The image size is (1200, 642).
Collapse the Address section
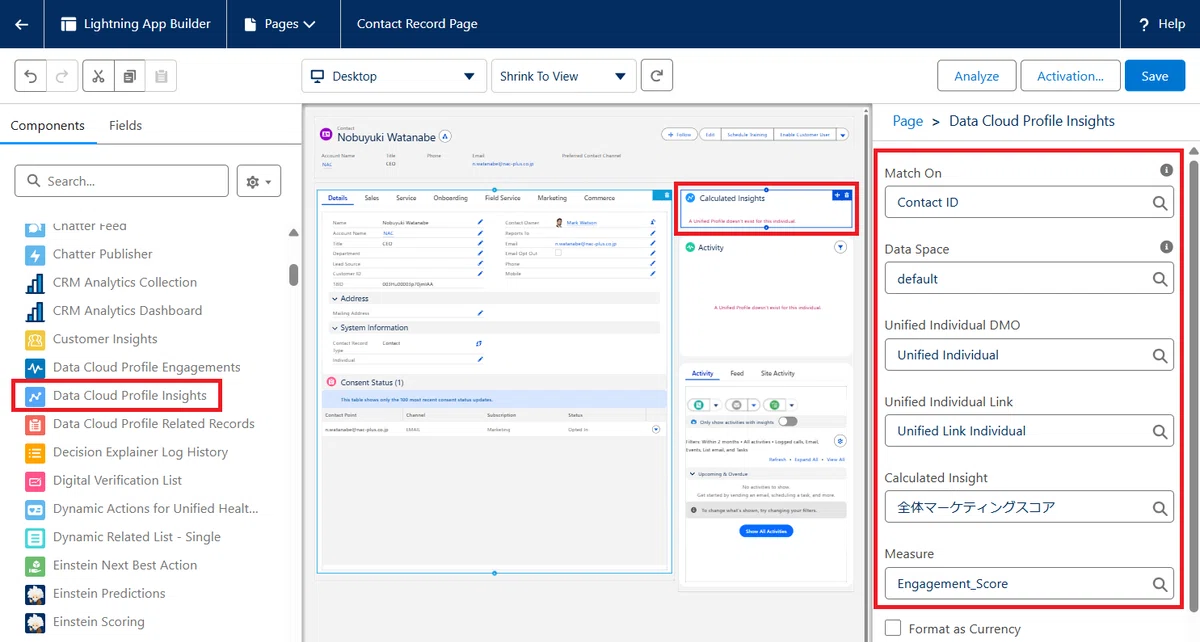(334, 298)
